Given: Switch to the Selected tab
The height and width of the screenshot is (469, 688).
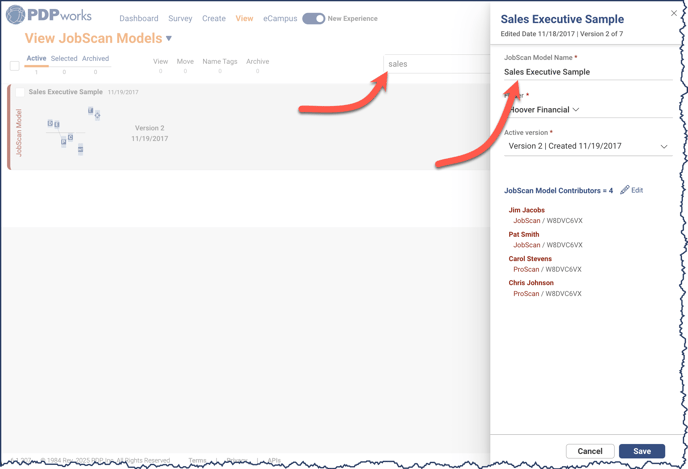Looking at the screenshot, I should (64, 59).
